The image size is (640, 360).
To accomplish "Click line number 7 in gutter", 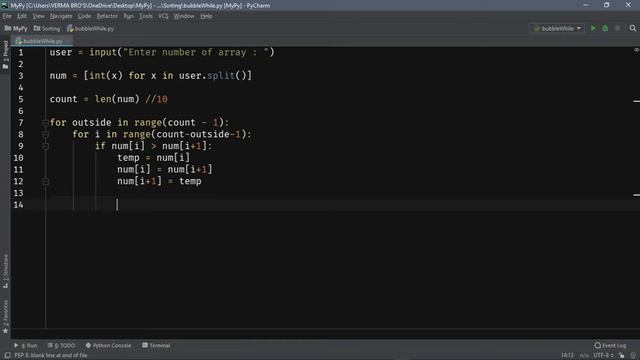I will pyautogui.click(x=21, y=122).
